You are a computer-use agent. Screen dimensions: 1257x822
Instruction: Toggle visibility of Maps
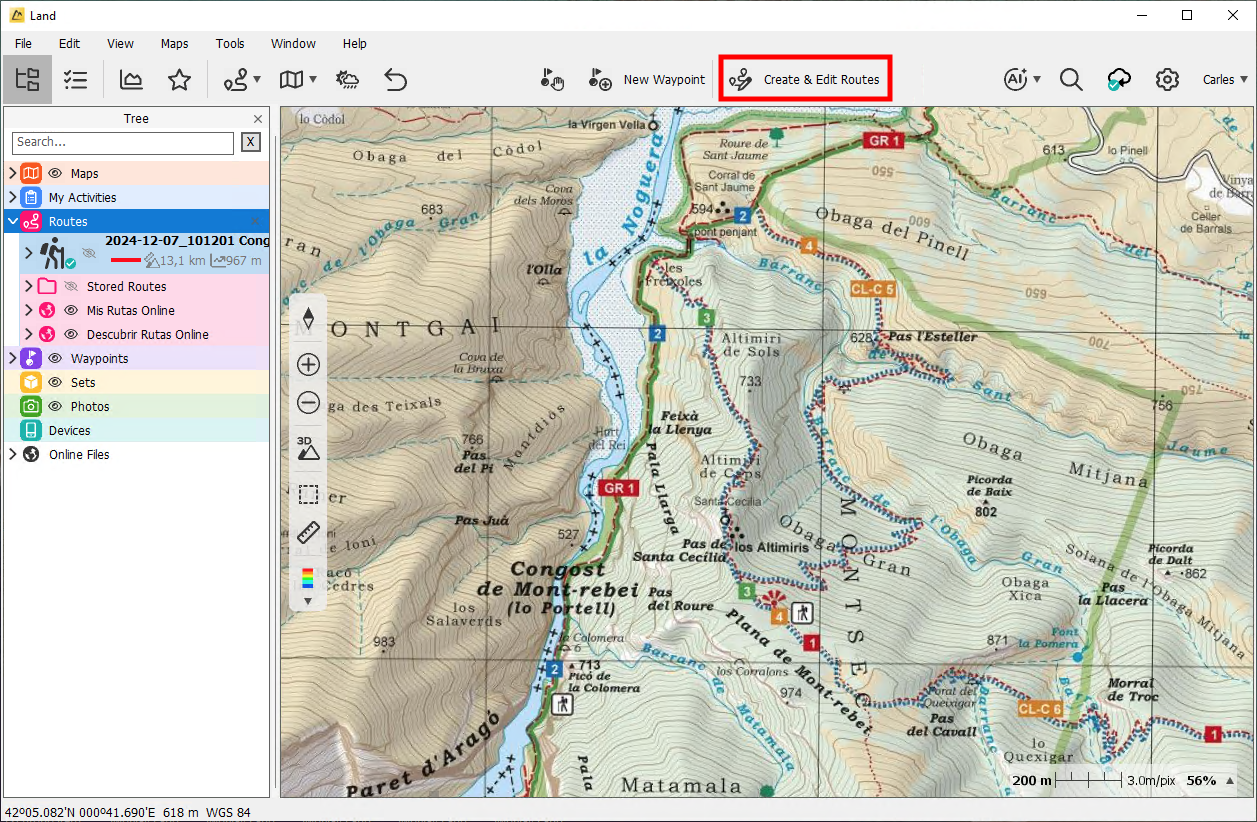point(56,174)
